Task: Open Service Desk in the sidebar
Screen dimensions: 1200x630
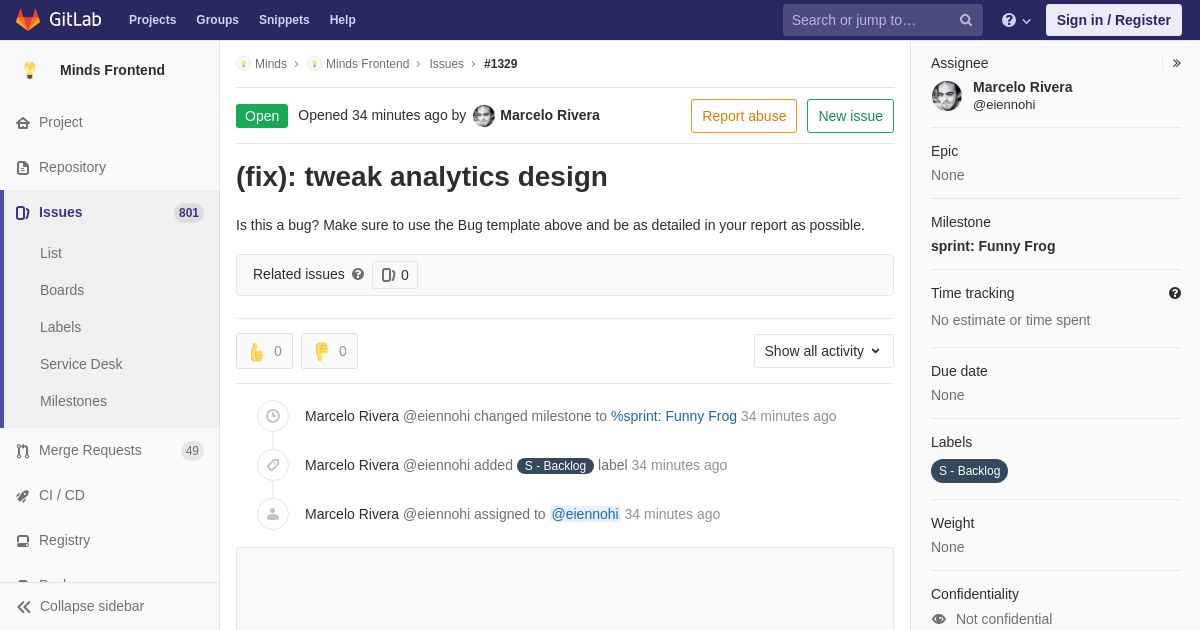Action: 81,364
